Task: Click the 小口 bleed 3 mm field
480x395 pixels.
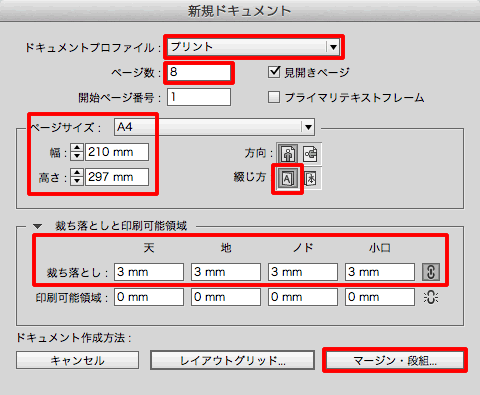Action: (x=380, y=272)
